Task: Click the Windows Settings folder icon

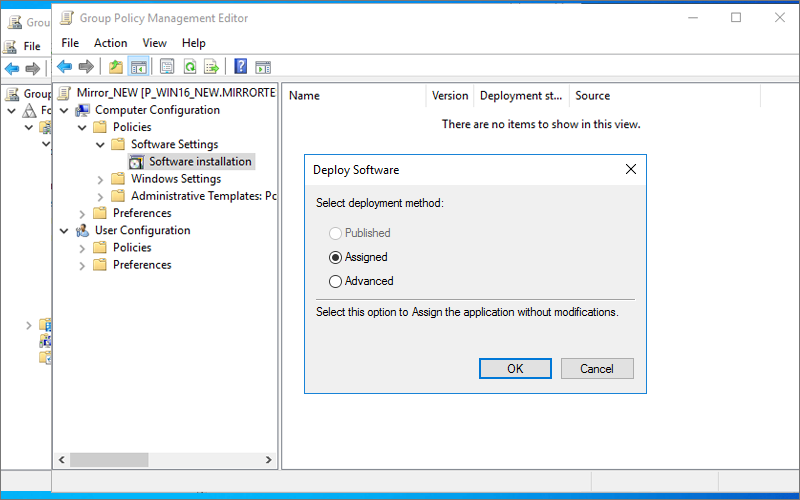Action: click(x=118, y=179)
